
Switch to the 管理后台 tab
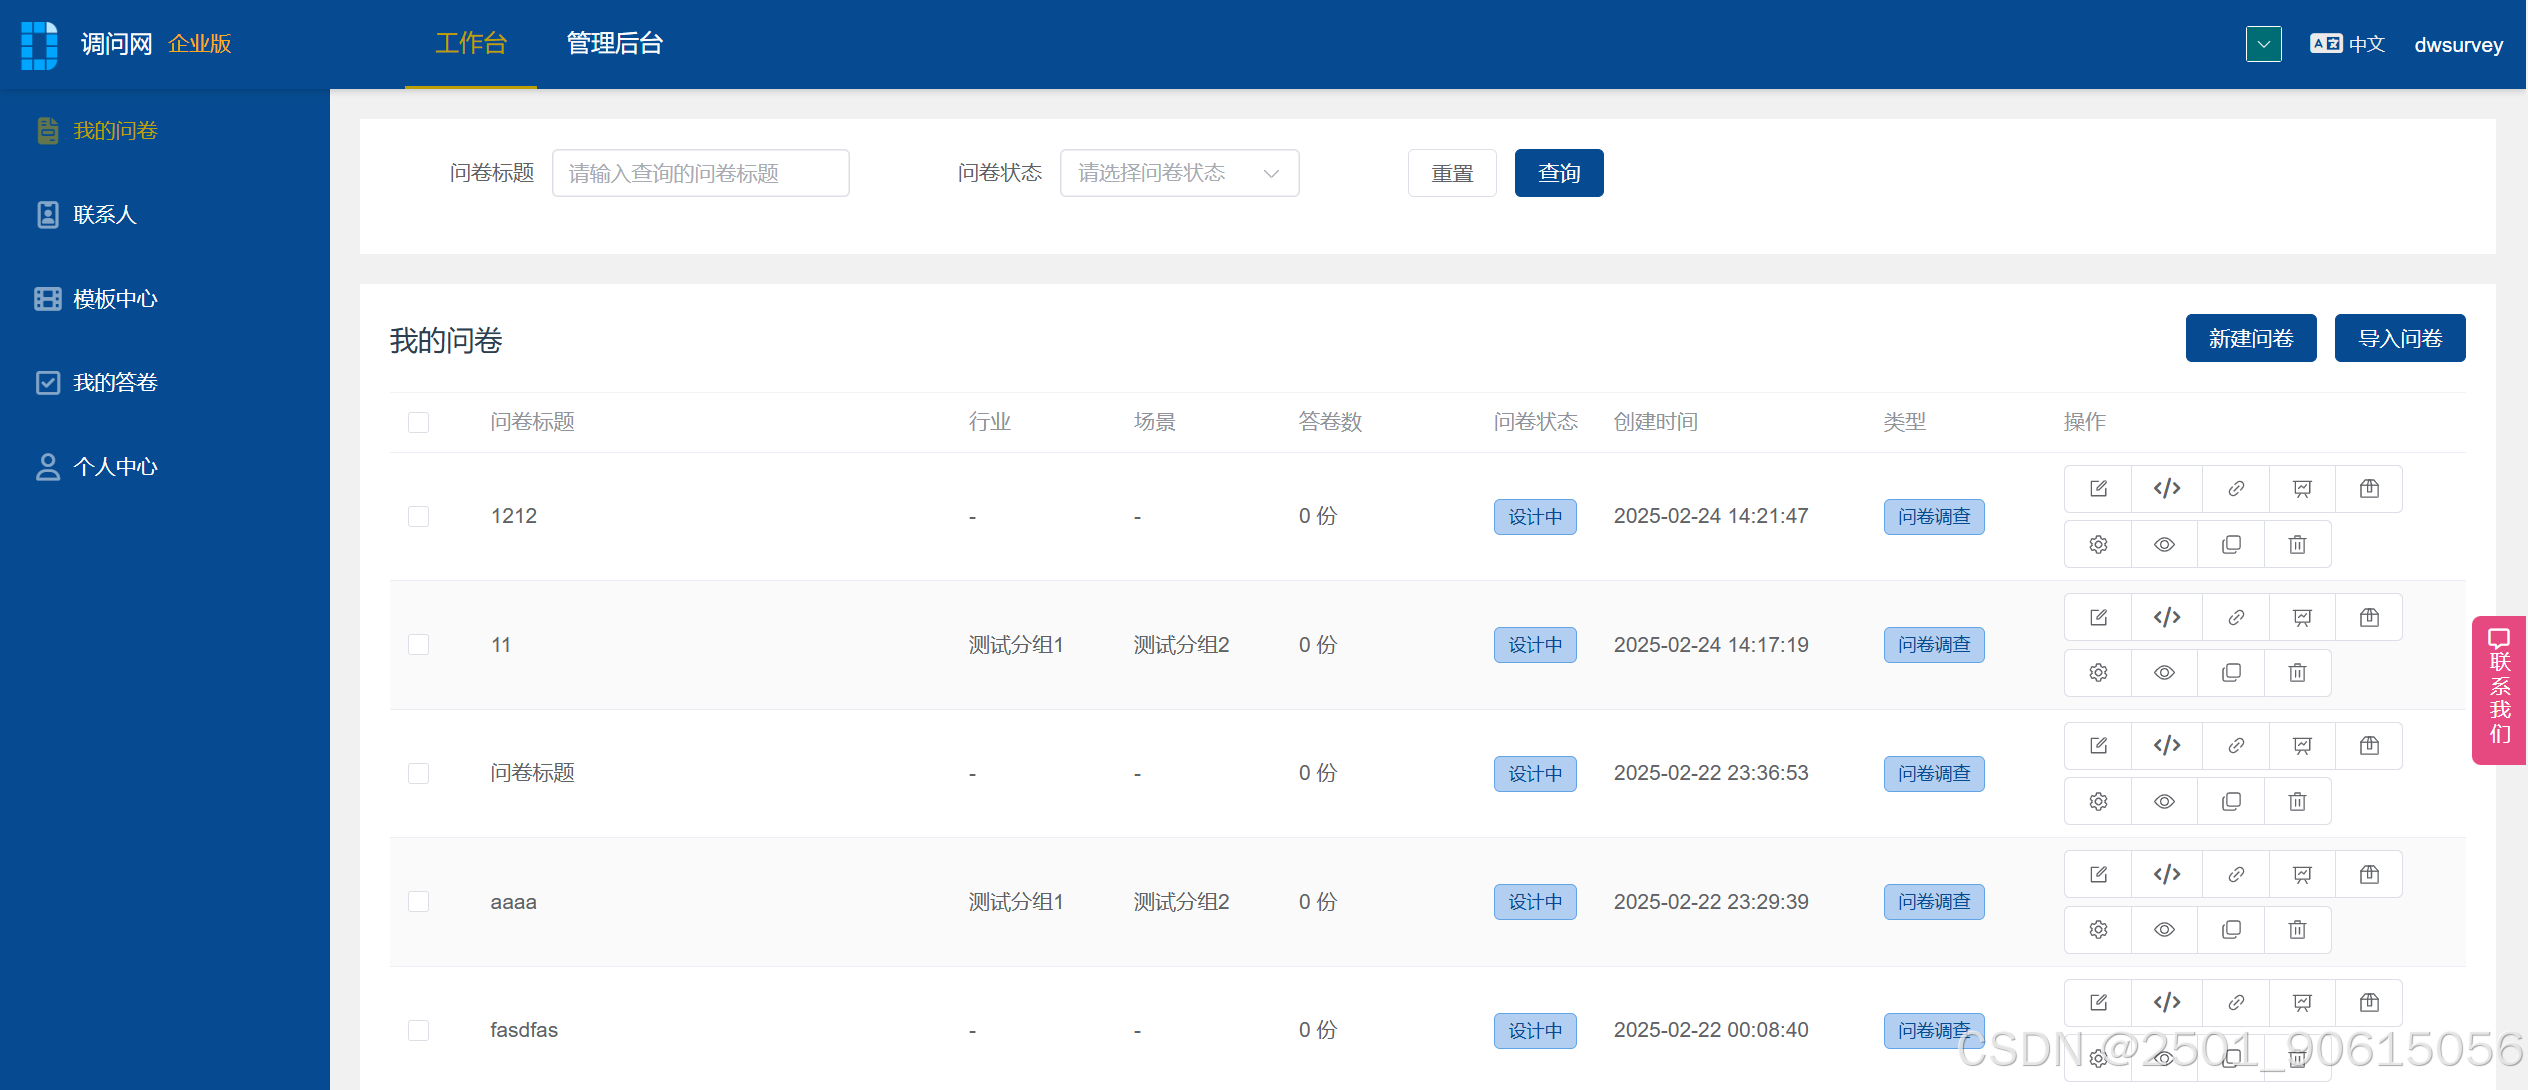[614, 43]
